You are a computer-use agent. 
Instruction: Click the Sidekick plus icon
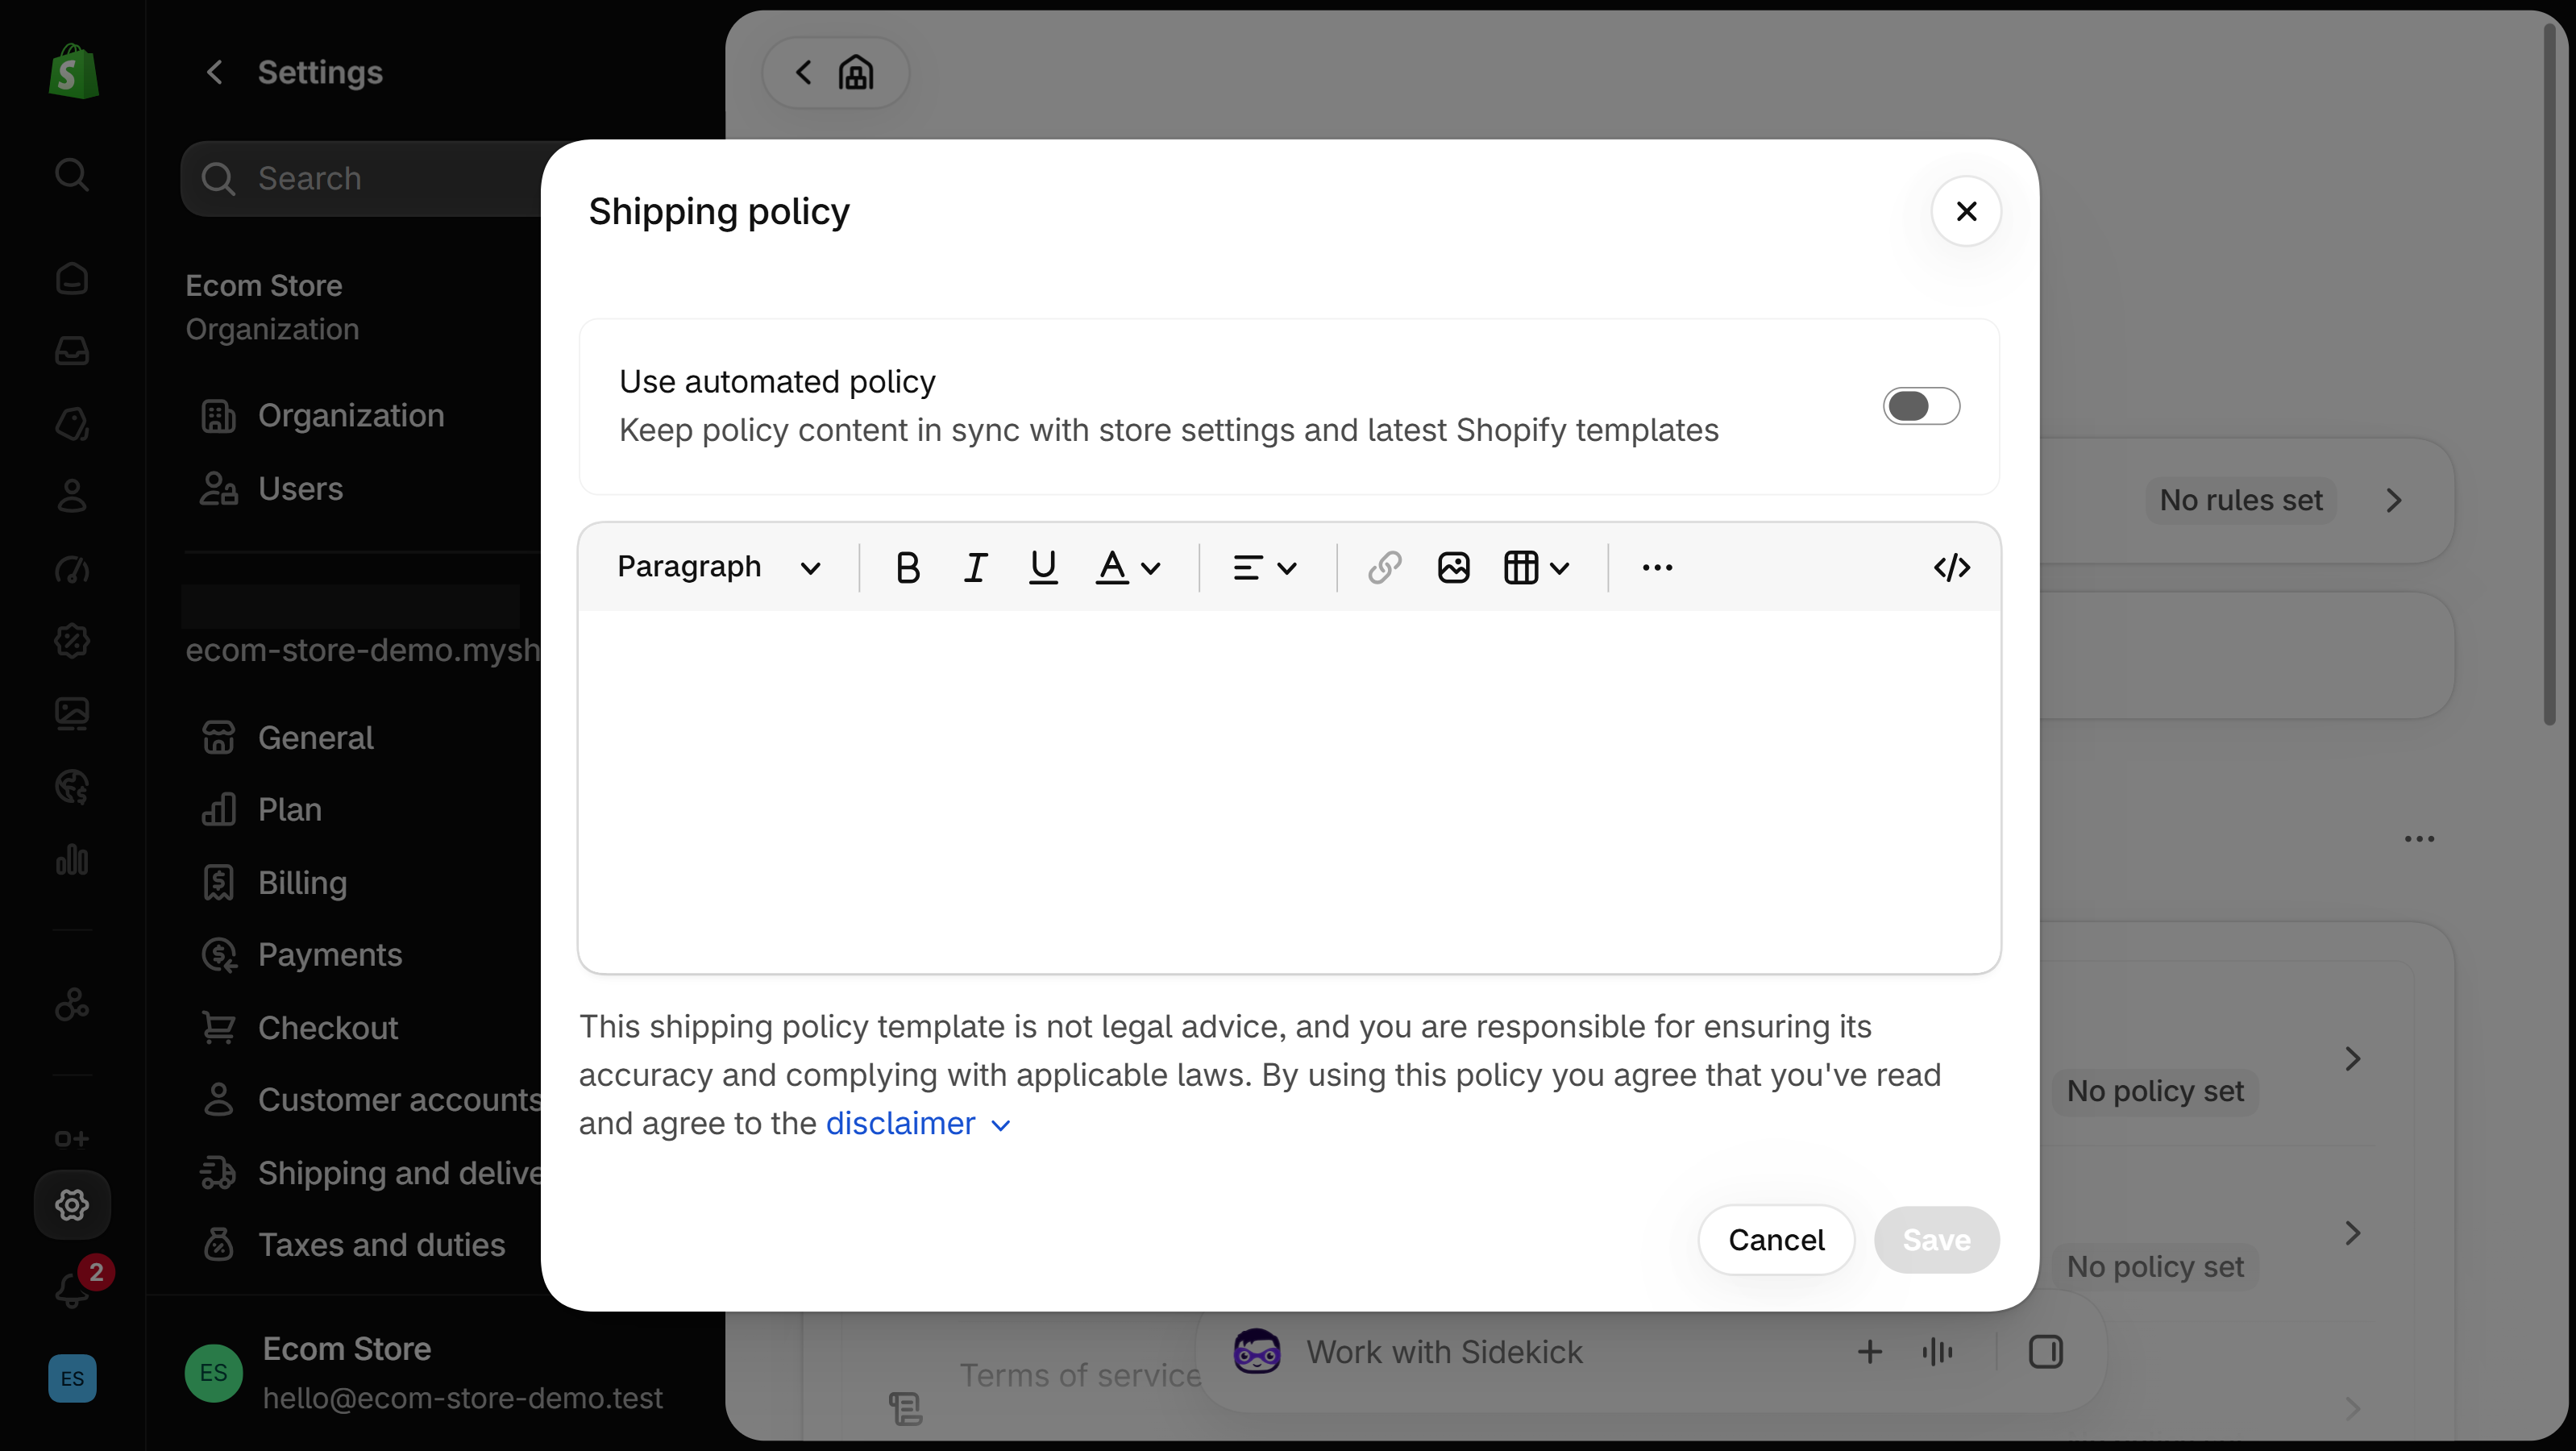[x=1869, y=1352]
